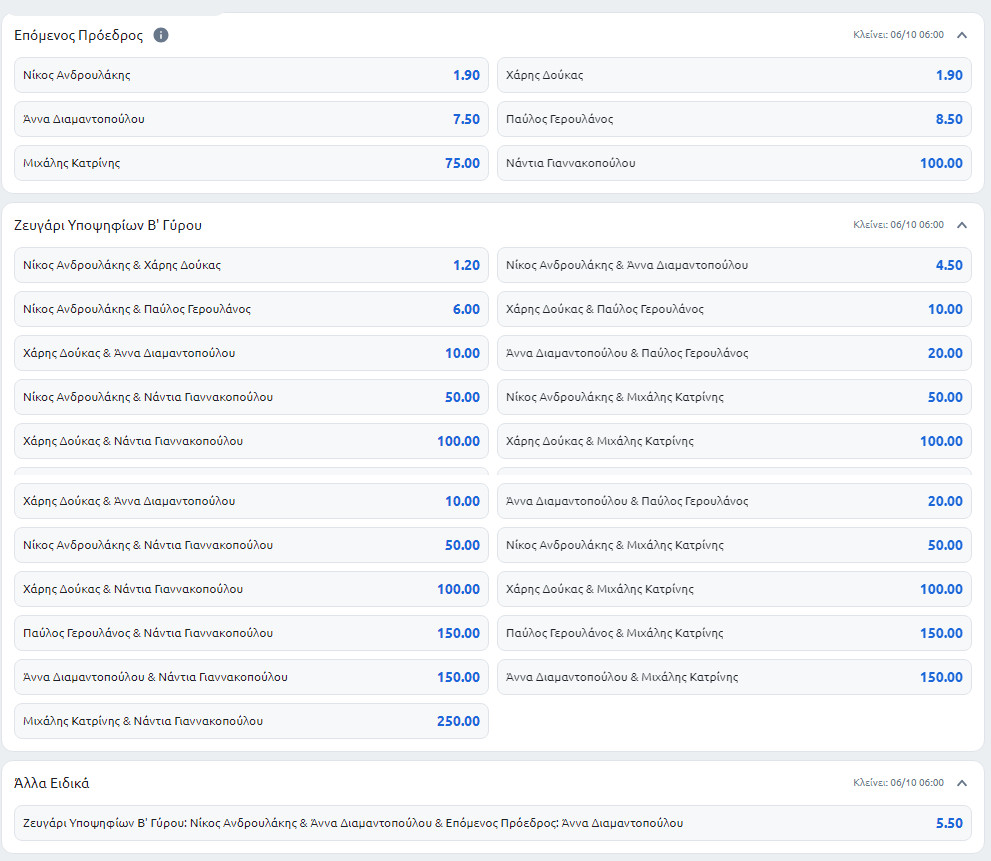Pick pair Άννα Διαμαντοπούλου & Μιχάλης Κατρίνης
The width and height of the screenshot is (991, 861).
coord(734,677)
